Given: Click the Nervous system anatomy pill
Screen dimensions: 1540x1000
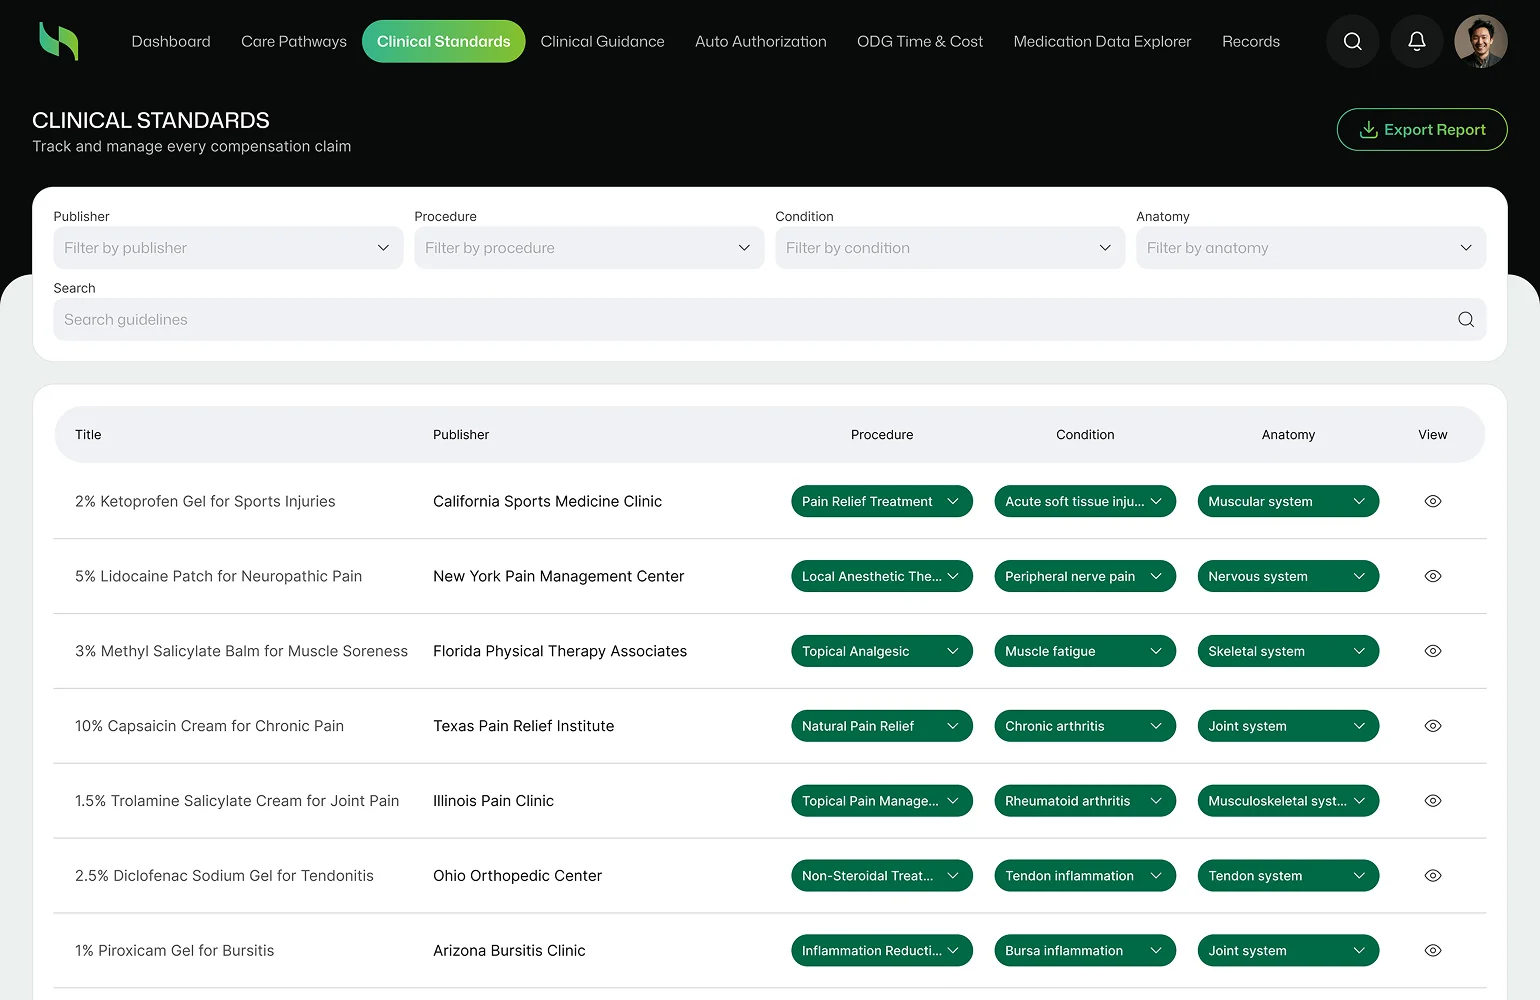Looking at the screenshot, I should 1287,576.
